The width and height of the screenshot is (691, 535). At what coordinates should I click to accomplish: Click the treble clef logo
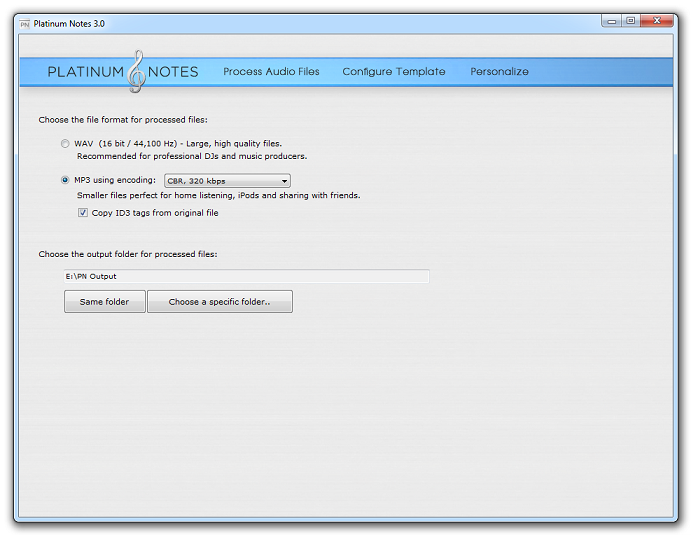[137, 71]
